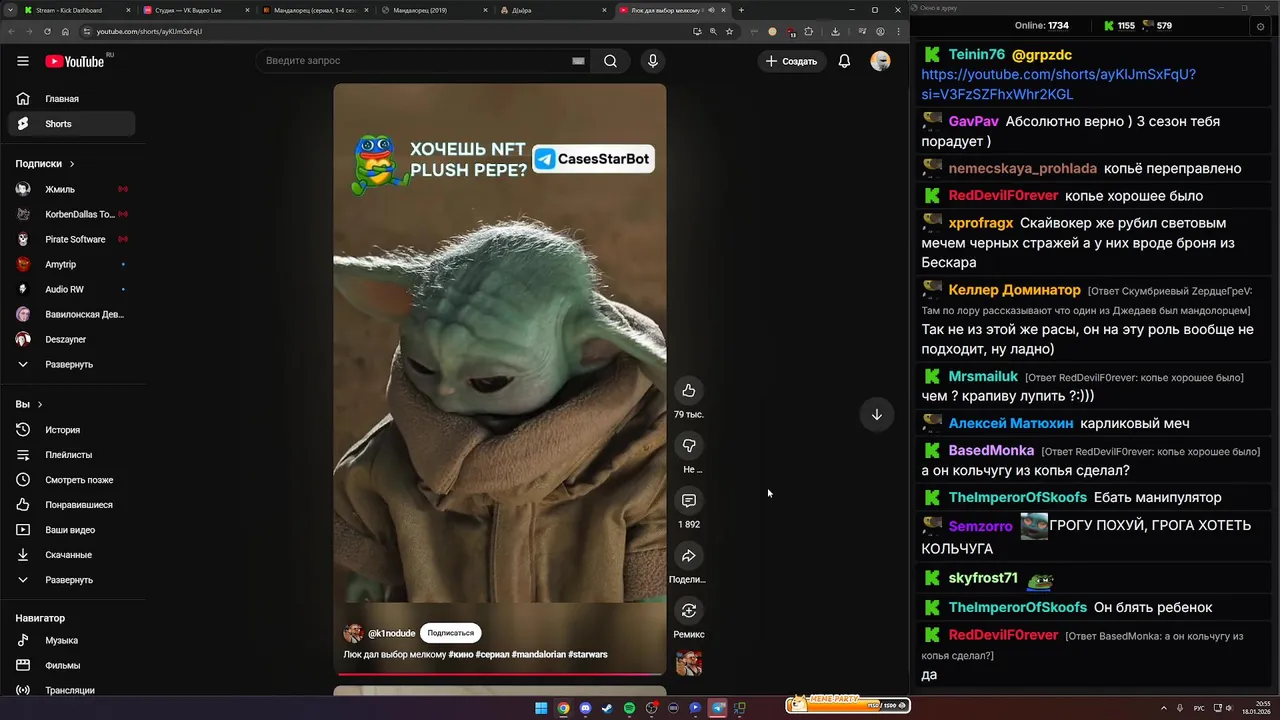Open Spotify from the taskbar
1280x720 pixels.
[629, 708]
